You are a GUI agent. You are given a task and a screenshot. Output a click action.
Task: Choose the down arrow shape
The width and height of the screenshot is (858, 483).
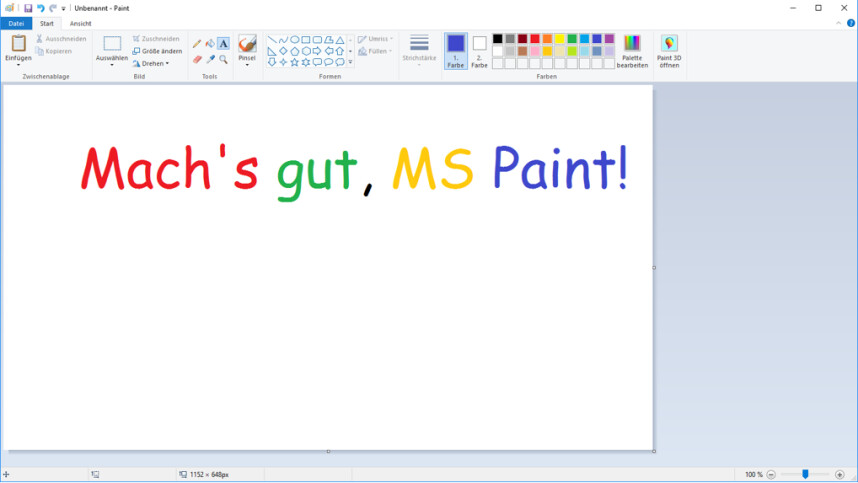(272, 62)
